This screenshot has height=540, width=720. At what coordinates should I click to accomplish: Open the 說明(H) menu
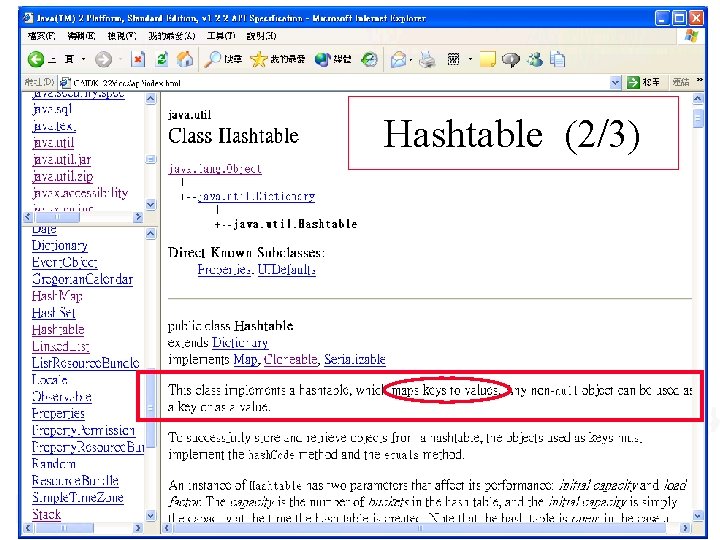click(x=261, y=35)
